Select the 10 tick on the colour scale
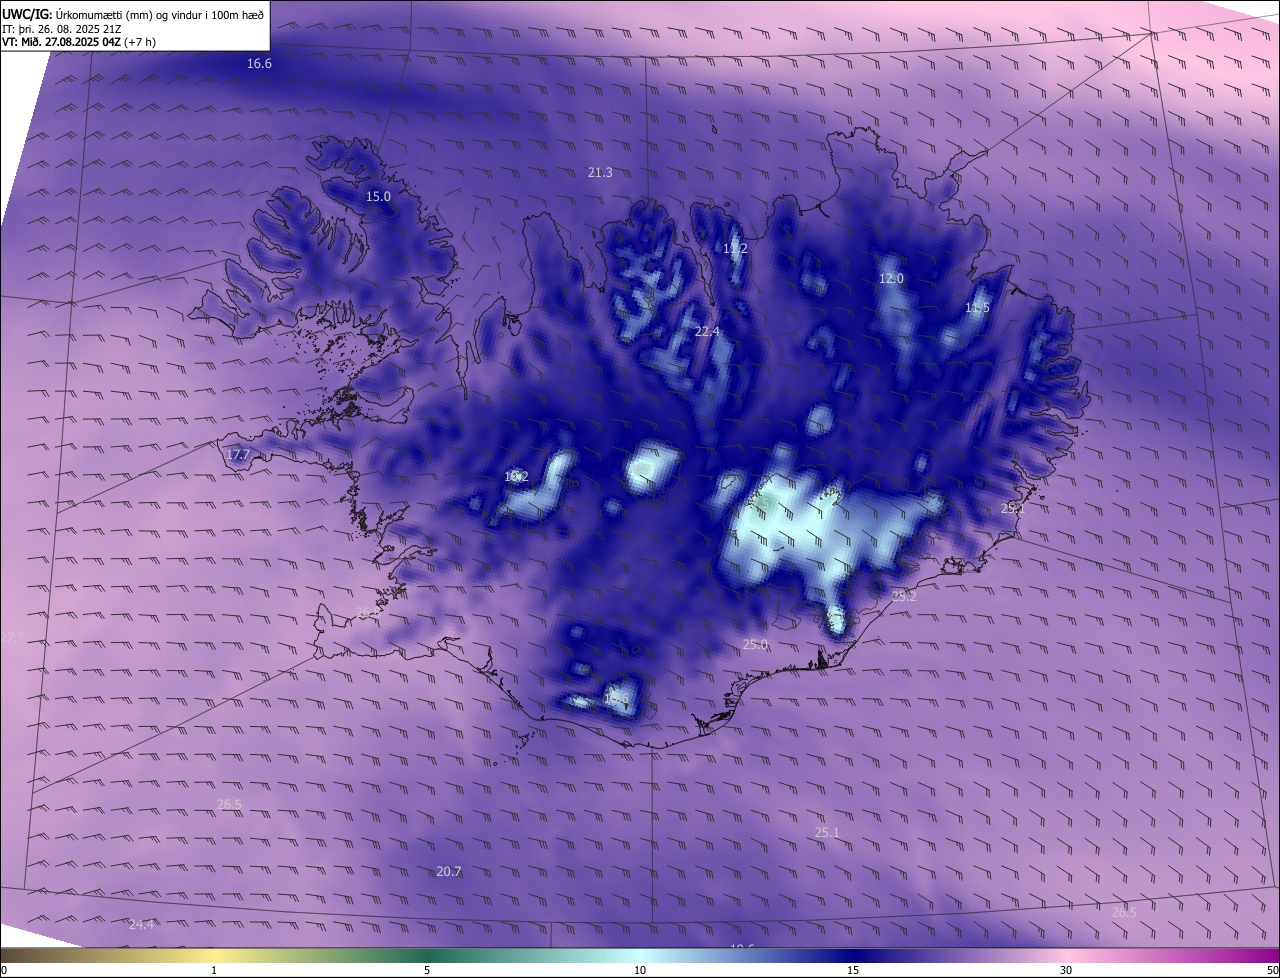Viewport: 1280px width, 978px height. (x=640, y=970)
